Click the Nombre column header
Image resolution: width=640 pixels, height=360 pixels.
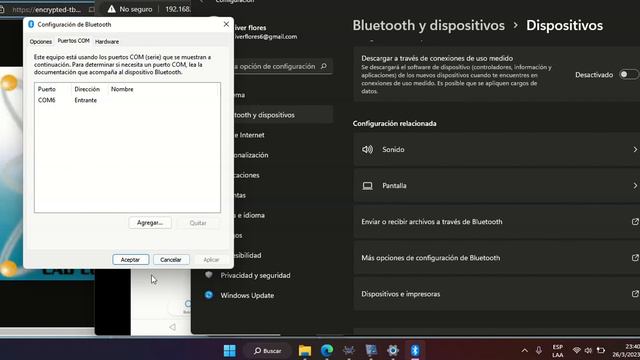(122, 89)
